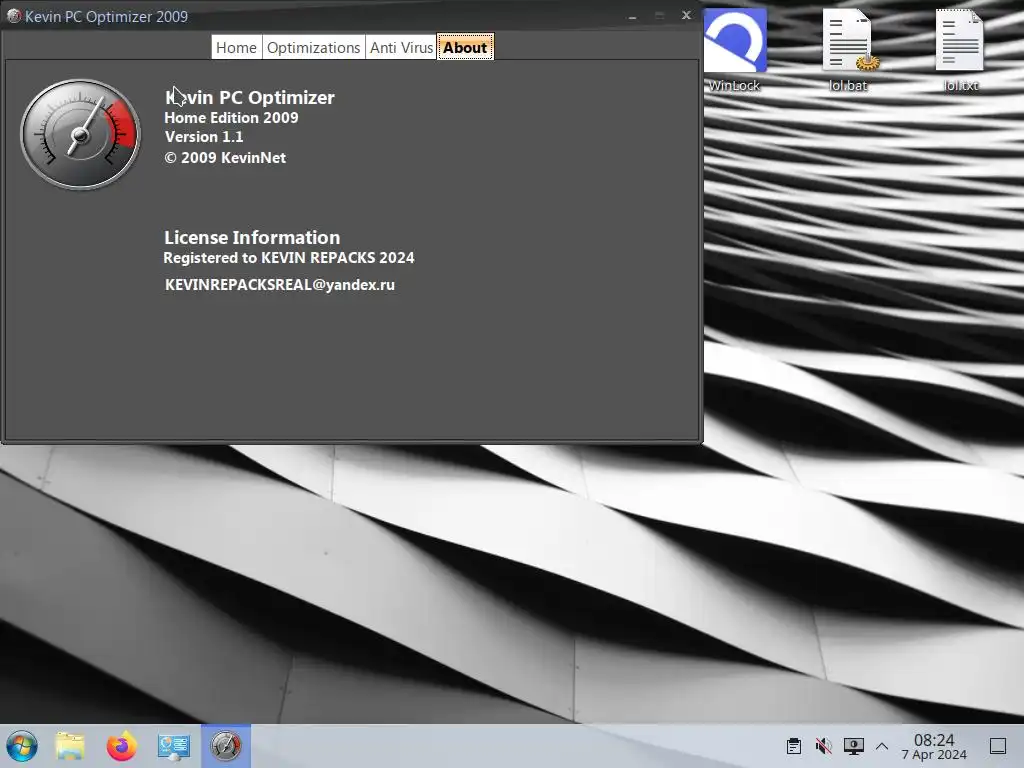
Task: Click the 'Registered to KEVIN REPACKS 2024' text
Action: pyautogui.click(x=289, y=257)
